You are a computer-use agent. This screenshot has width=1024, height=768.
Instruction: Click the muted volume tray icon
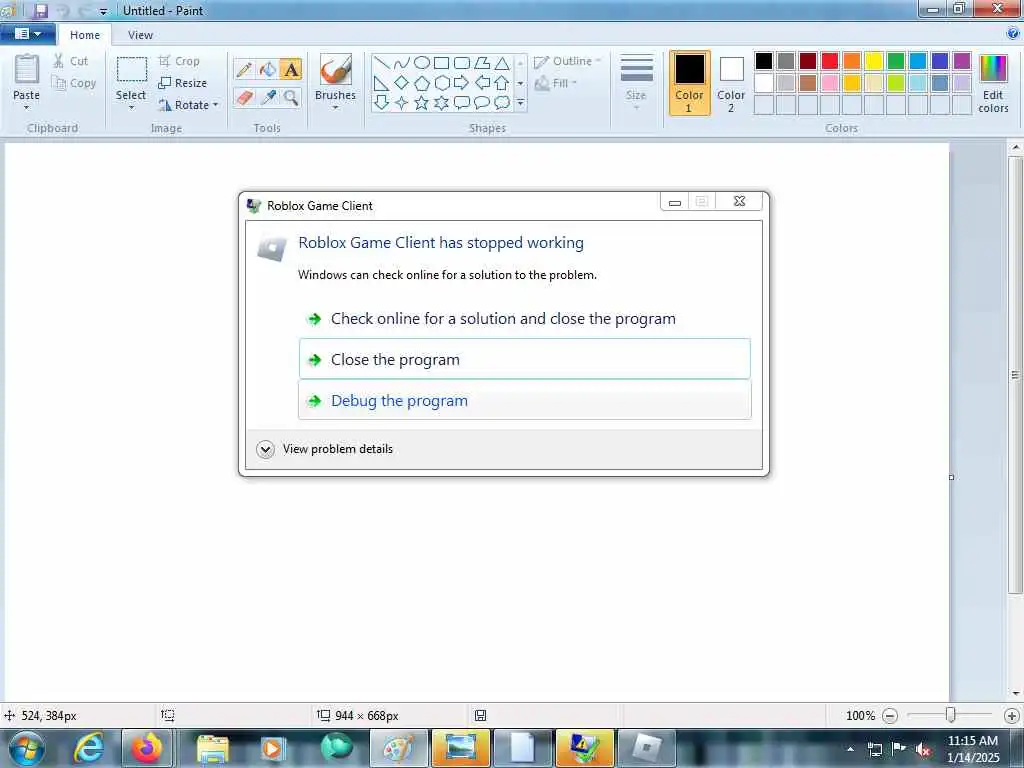tap(923, 749)
